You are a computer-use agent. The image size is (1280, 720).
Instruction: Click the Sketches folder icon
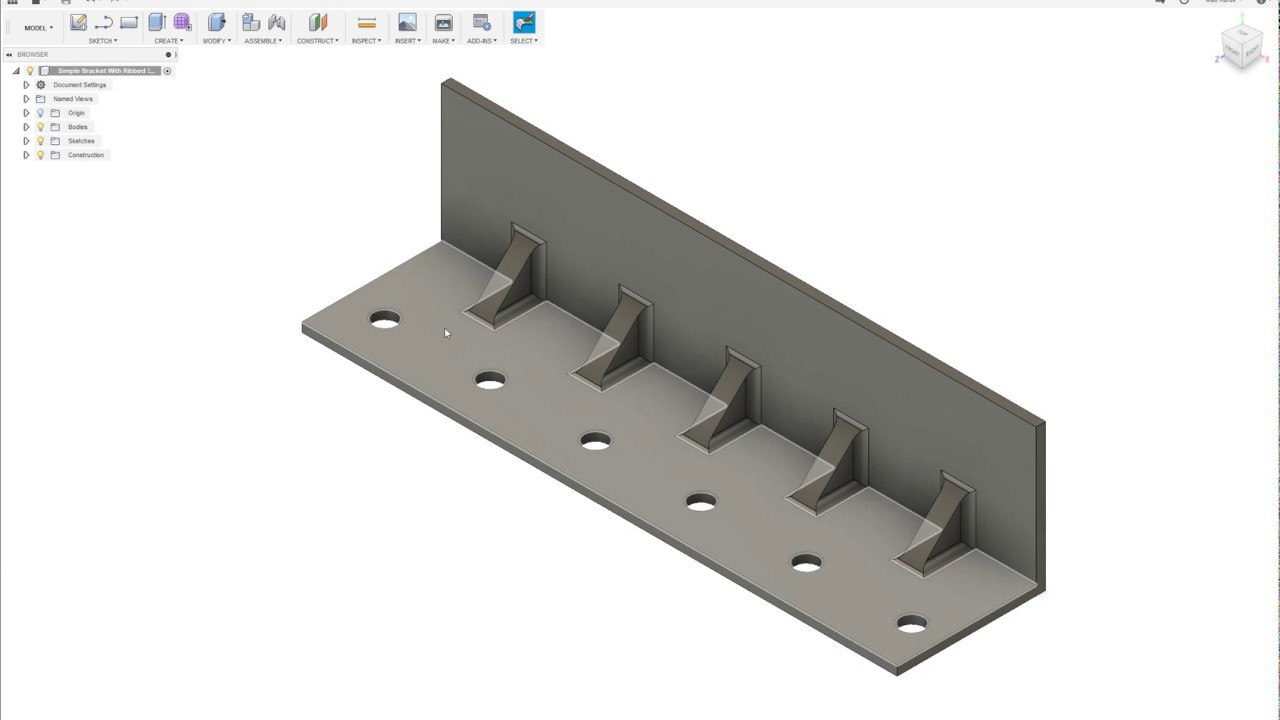(55, 141)
